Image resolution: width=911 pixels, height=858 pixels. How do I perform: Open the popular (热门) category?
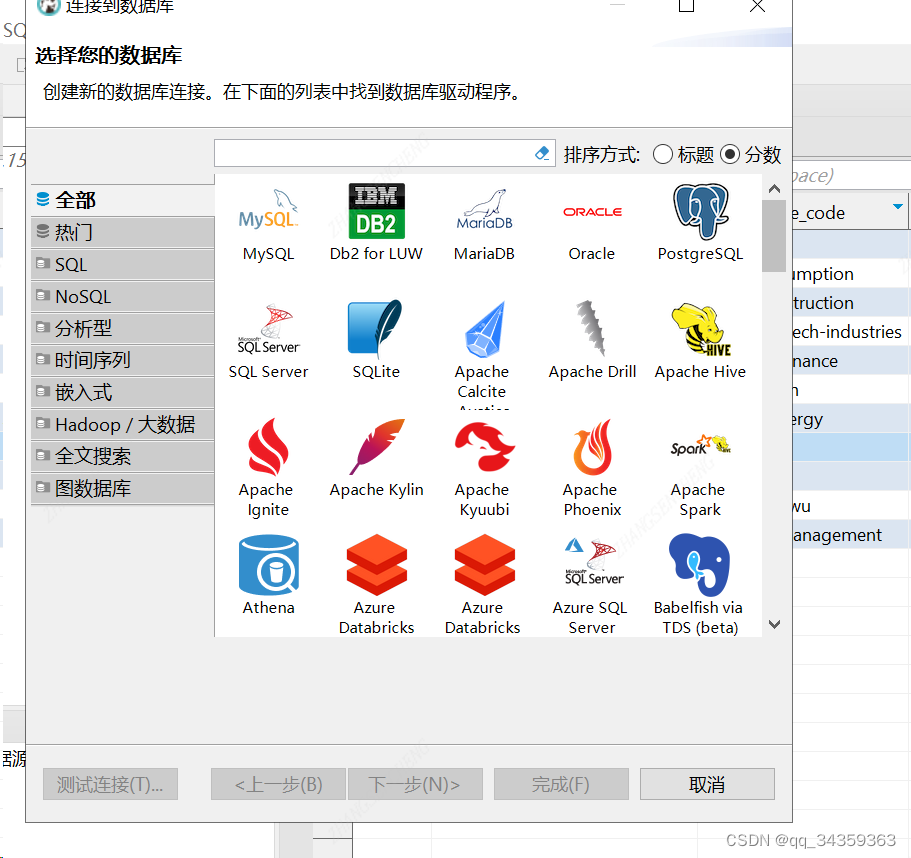123,232
